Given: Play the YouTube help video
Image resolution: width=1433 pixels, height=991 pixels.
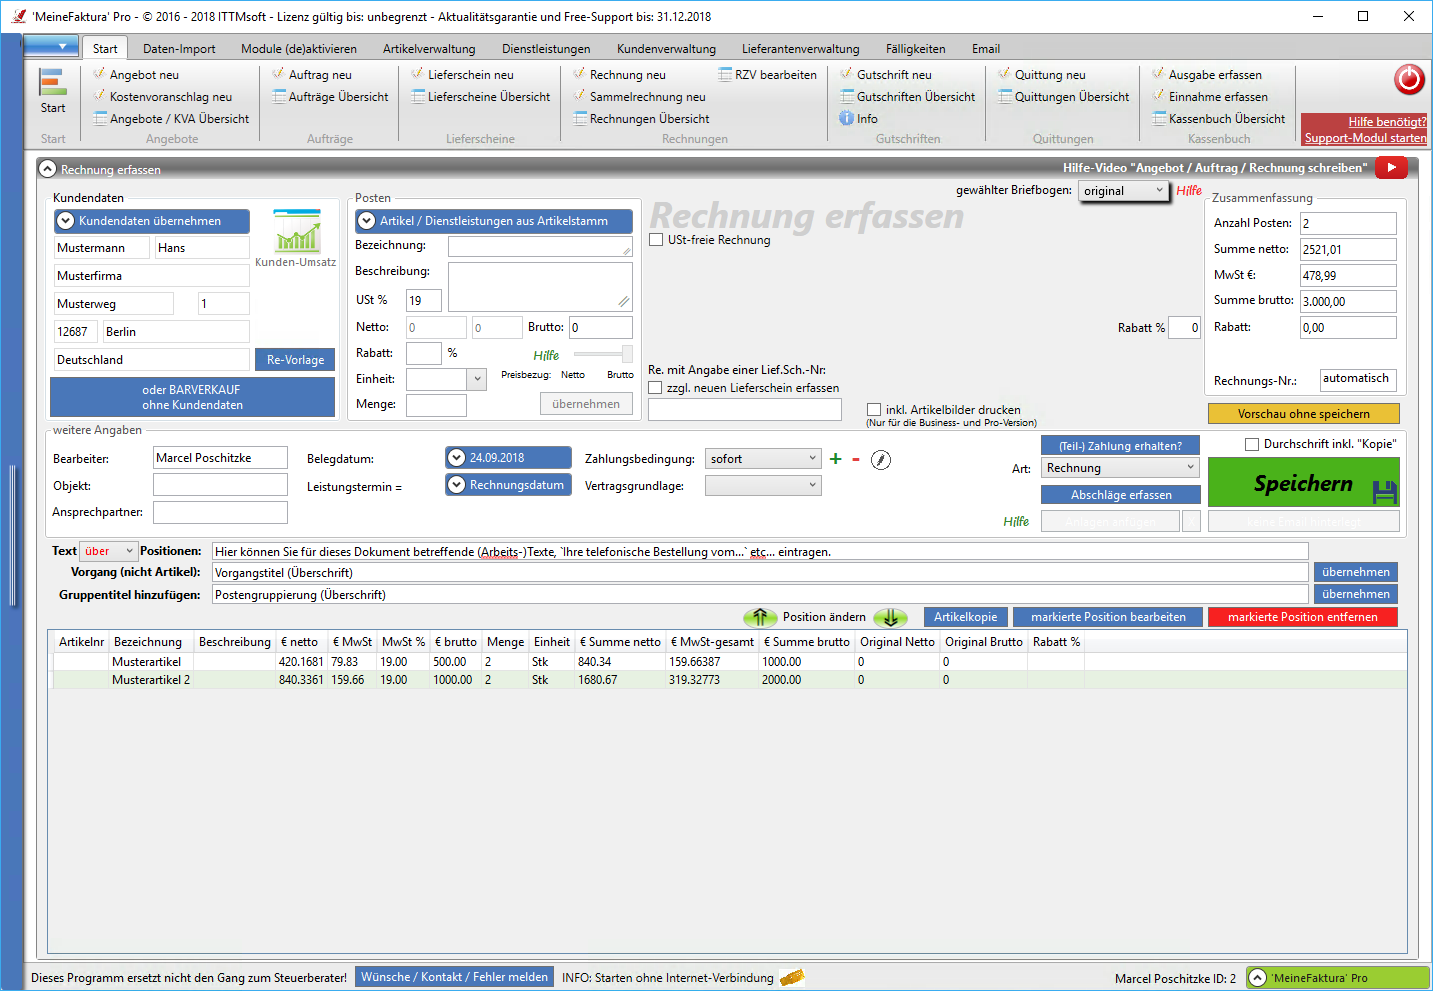Looking at the screenshot, I should [x=1391, y=168].
